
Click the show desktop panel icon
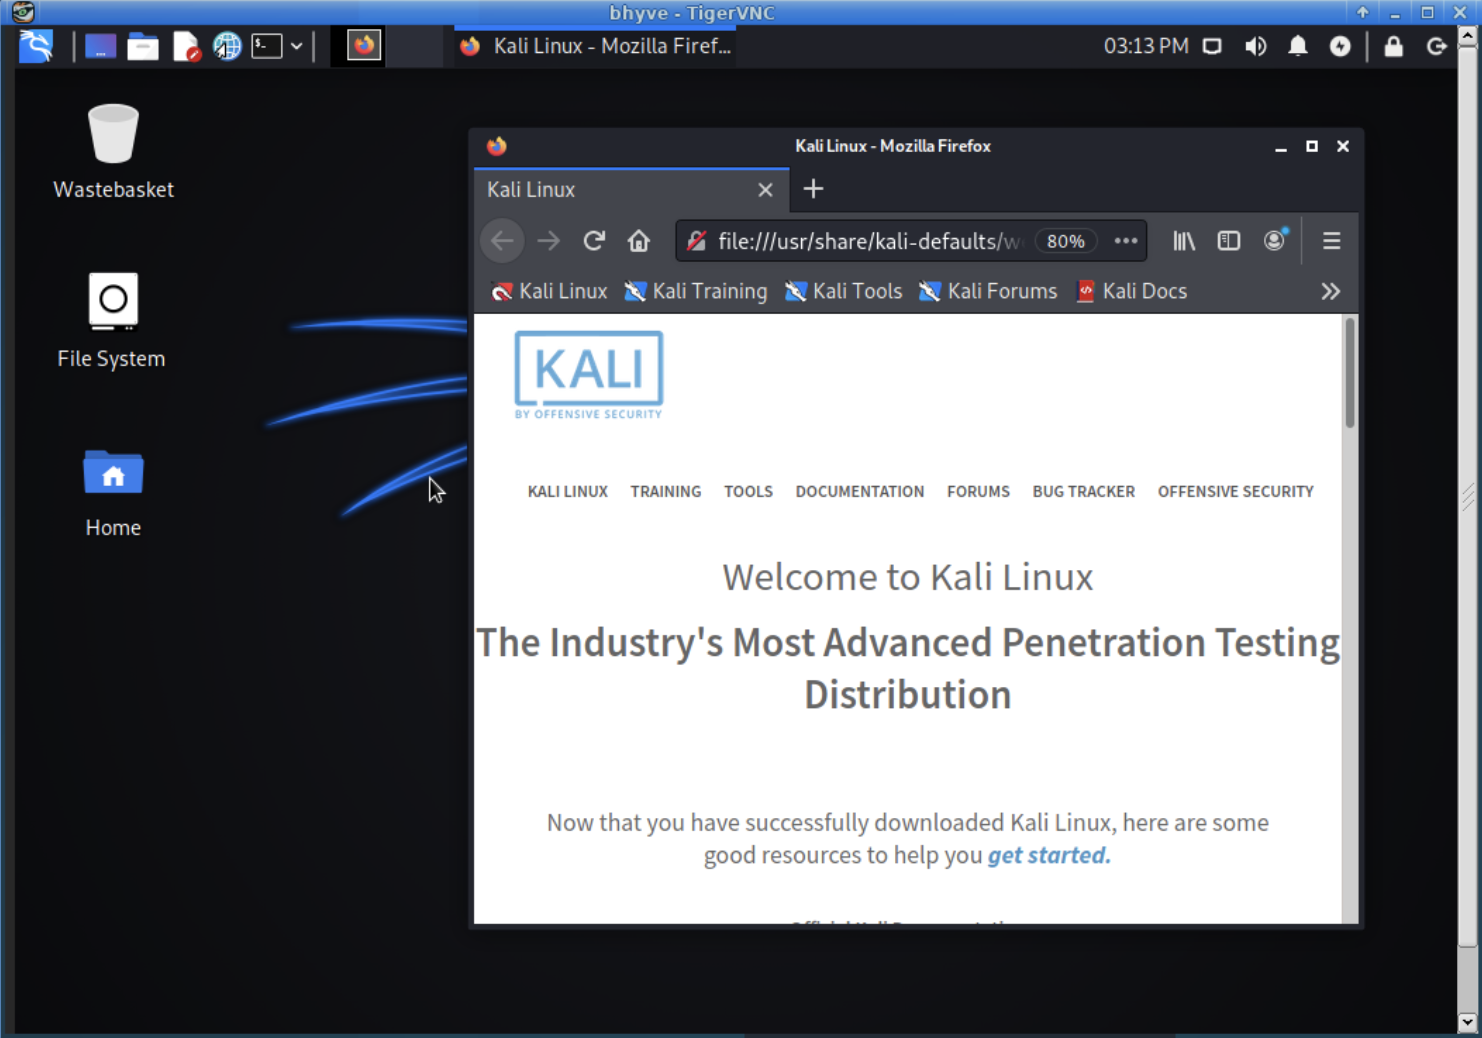tap(100, 46)
